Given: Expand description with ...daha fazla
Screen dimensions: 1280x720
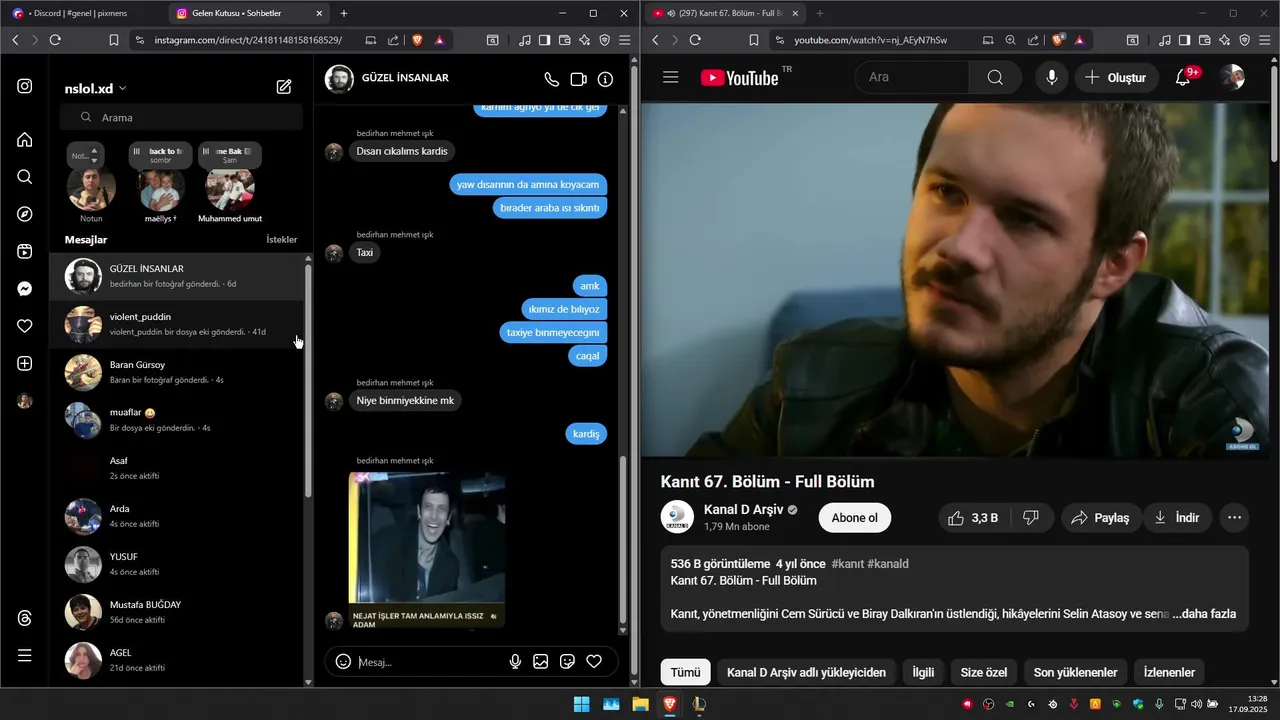Looking at the screenshot, I should coord(1204,614).
